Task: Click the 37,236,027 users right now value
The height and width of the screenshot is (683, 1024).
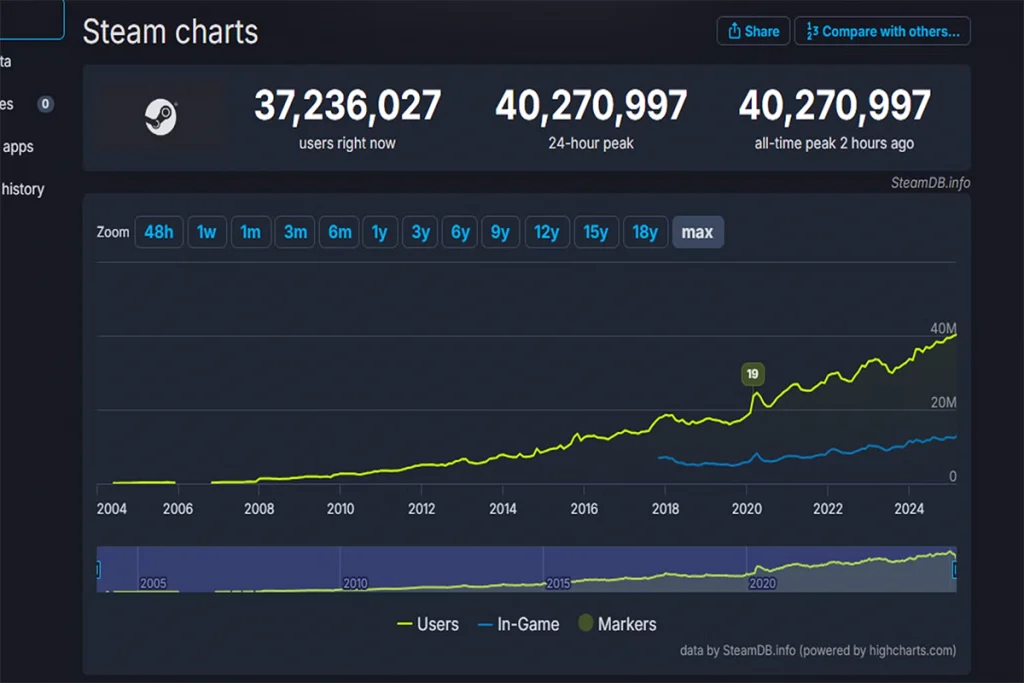Action: (347, 106)
